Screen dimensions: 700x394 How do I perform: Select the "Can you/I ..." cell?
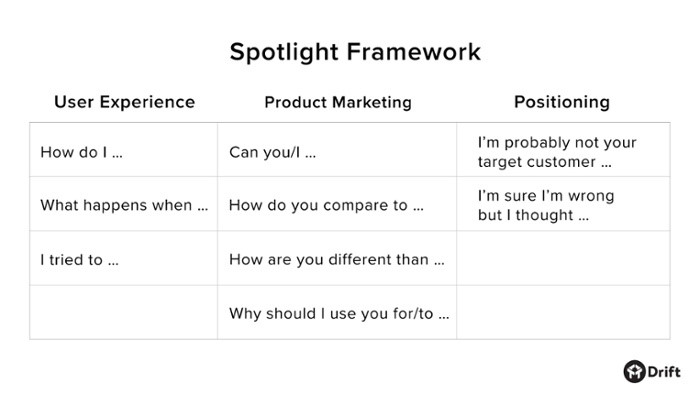(x=337, y=150)
